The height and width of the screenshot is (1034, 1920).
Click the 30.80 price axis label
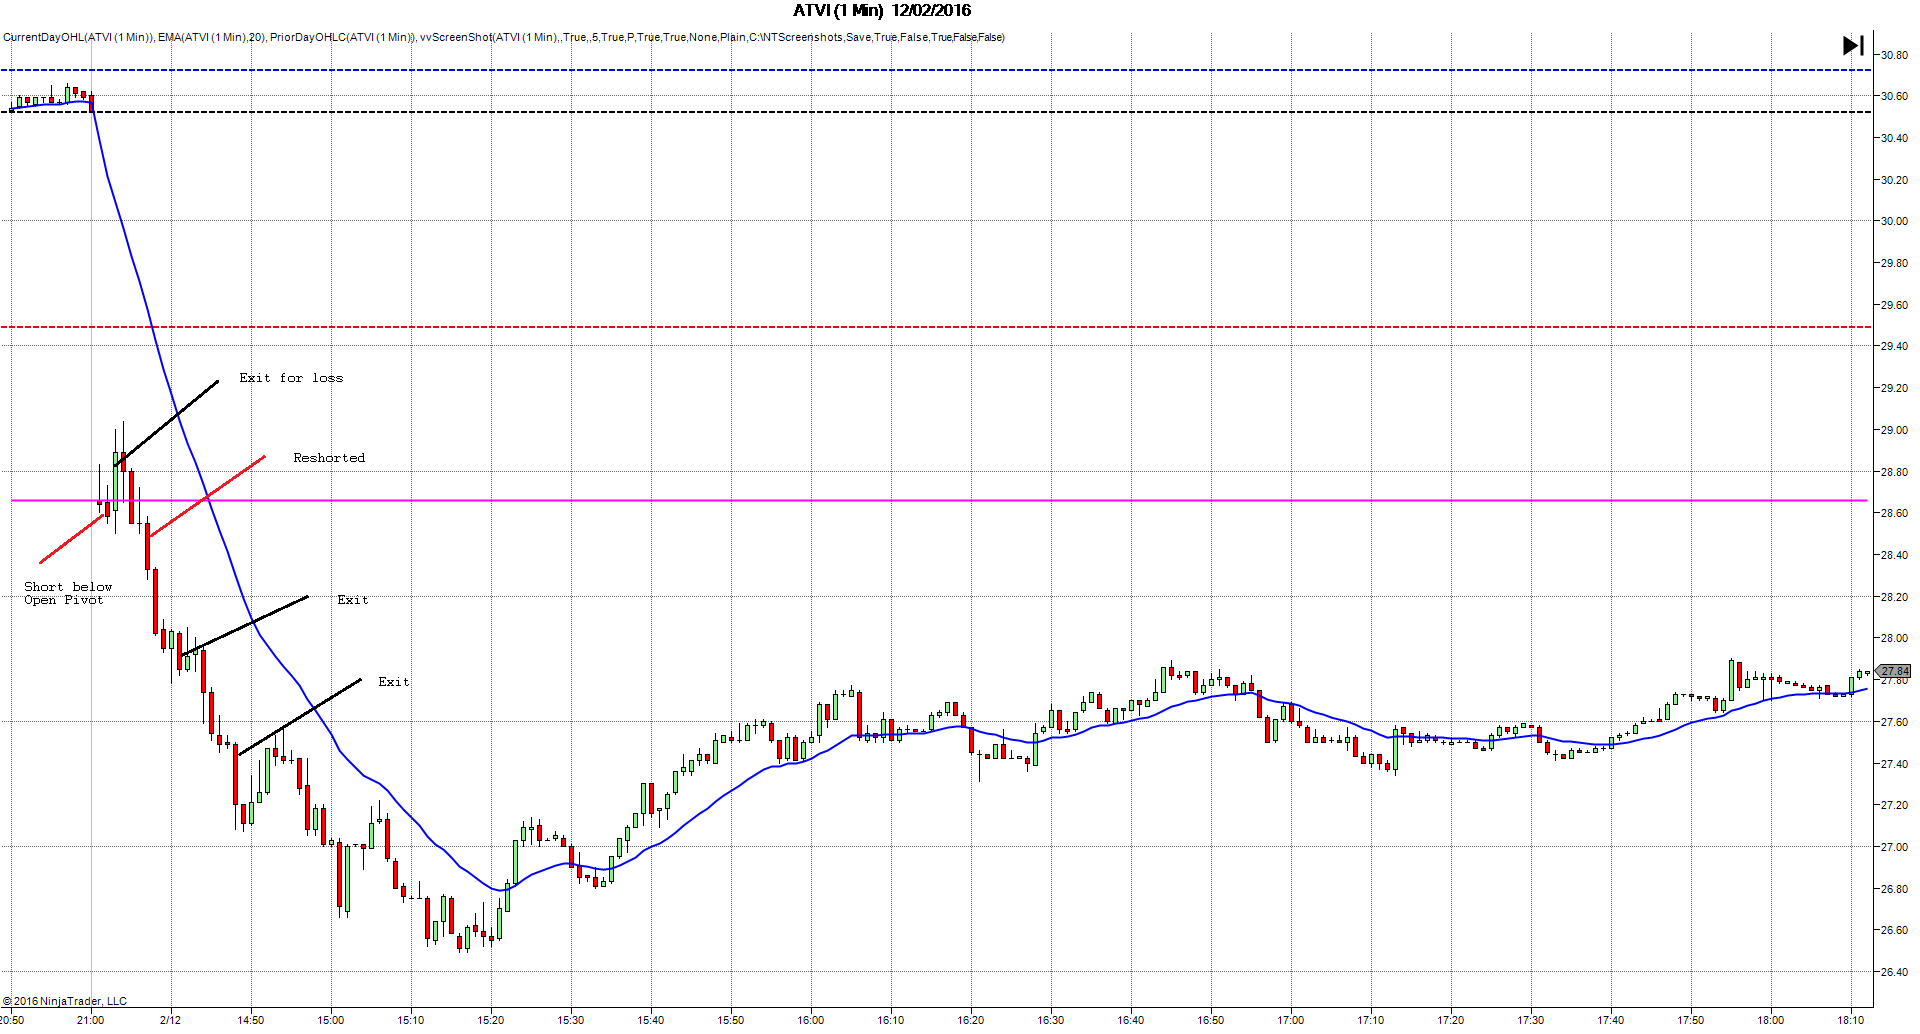pos(1894,55)
